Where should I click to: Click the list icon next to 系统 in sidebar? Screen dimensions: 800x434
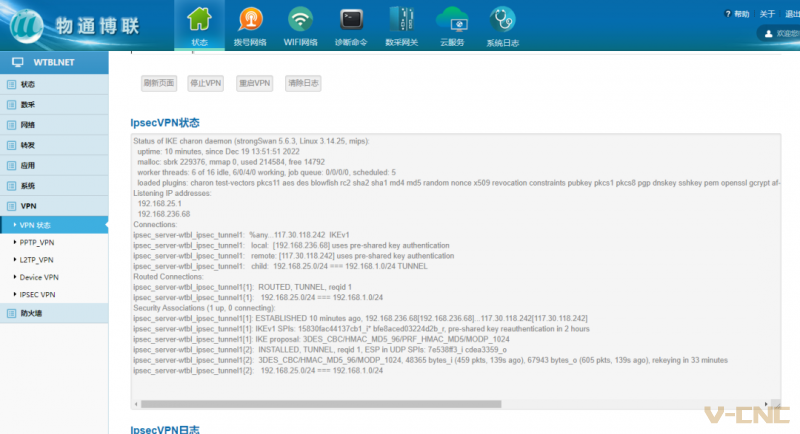tap(11, 186)
